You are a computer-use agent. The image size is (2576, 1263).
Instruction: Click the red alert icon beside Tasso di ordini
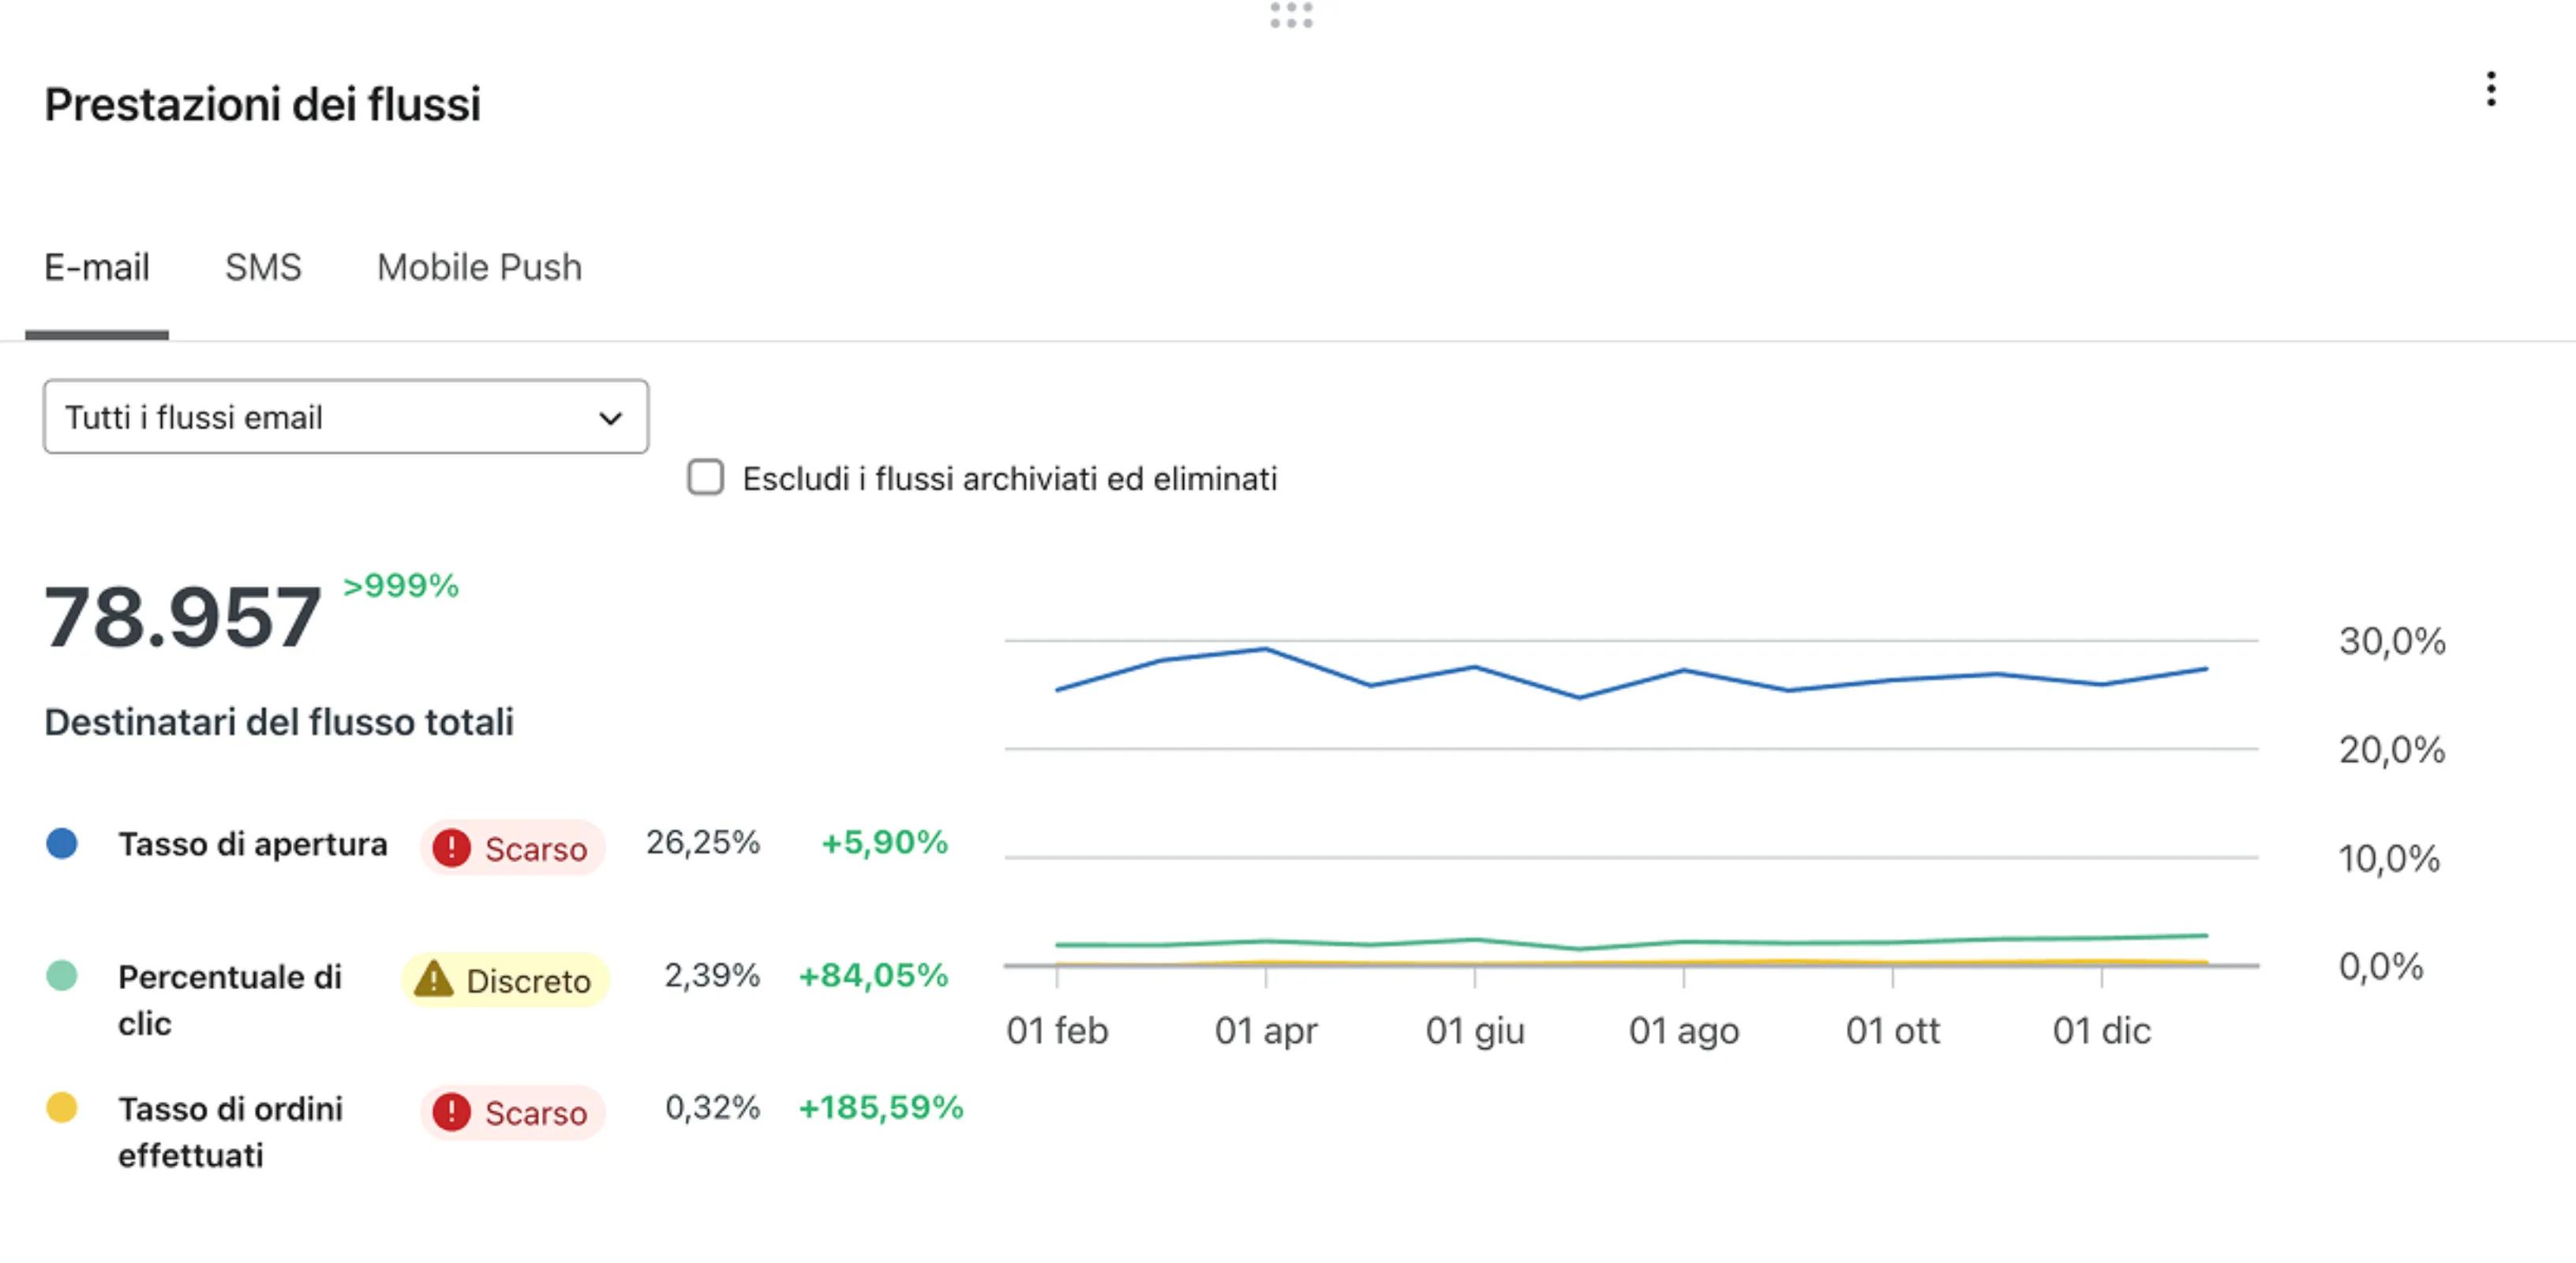[x=452, y=1113]
